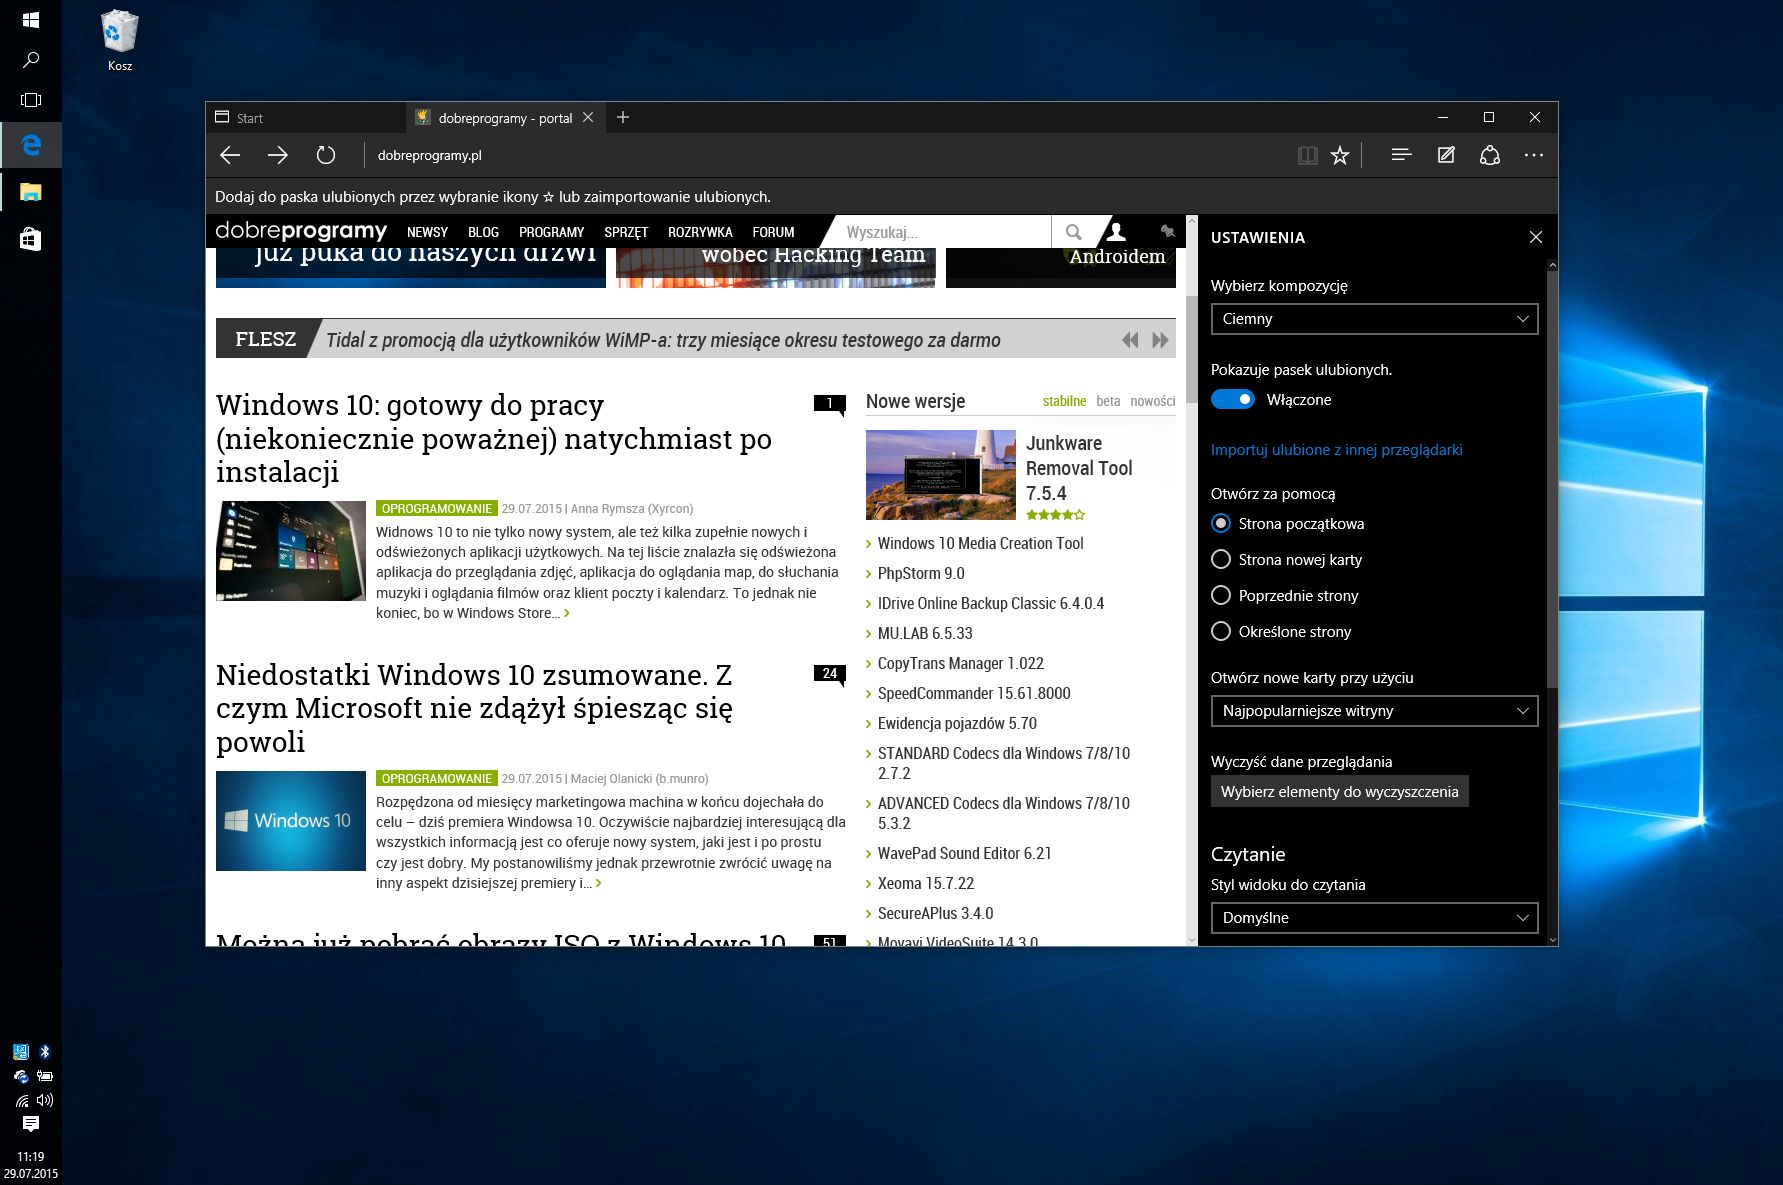Viewport: 1783px width, 1185px height.
Task: Open the Najpopularniejsze witryny dropdown
Action: tap(1374, 711)
